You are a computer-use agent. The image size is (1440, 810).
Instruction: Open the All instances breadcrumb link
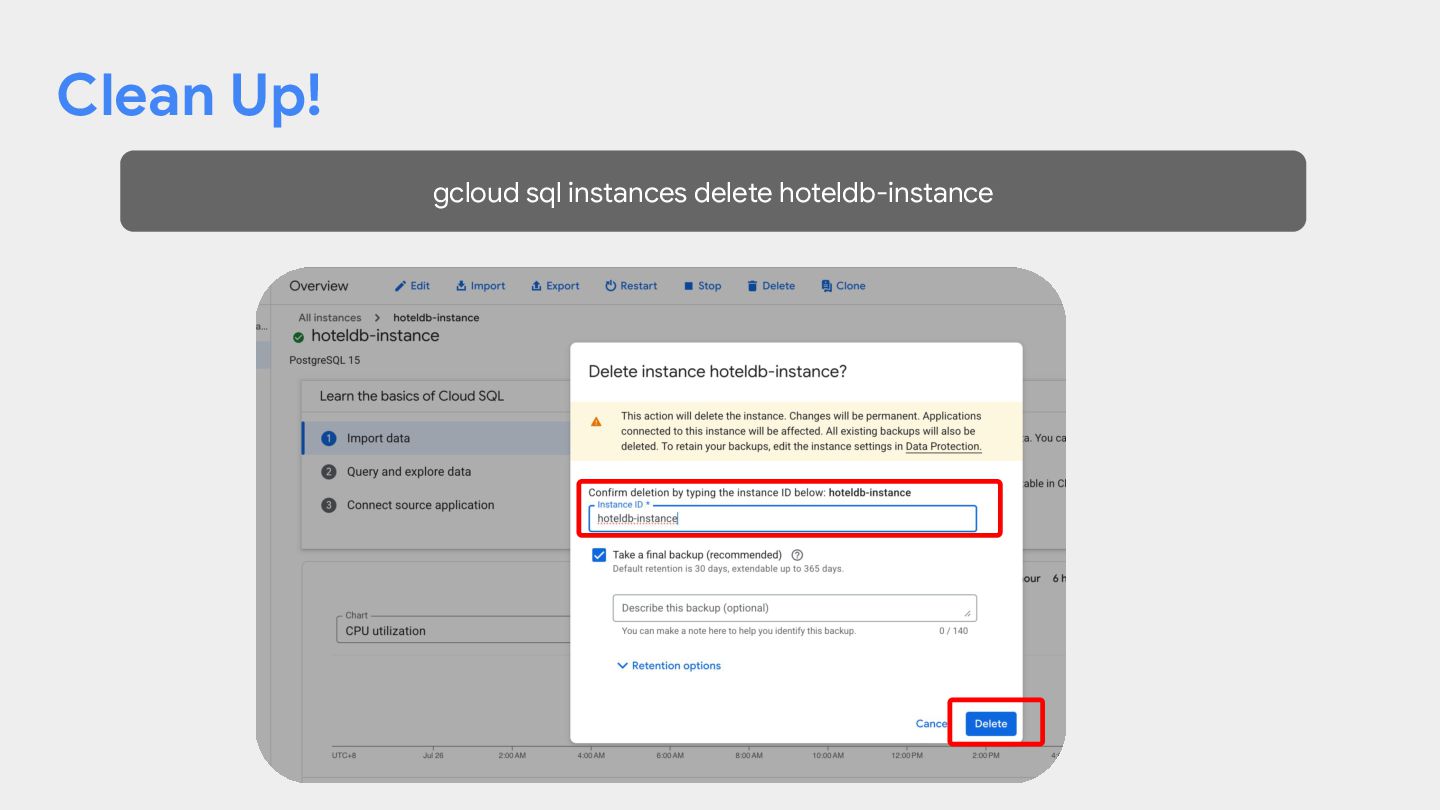click(329, 318)
